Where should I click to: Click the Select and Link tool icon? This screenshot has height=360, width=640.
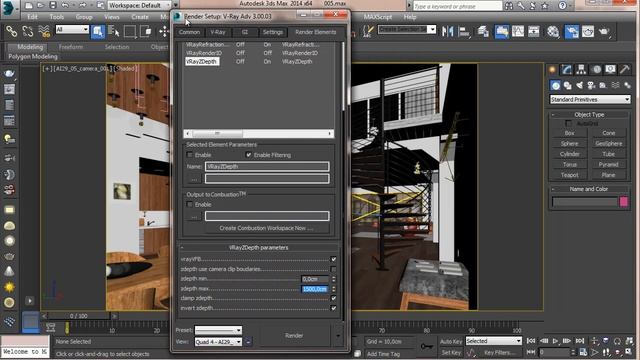tap(11, 31)
